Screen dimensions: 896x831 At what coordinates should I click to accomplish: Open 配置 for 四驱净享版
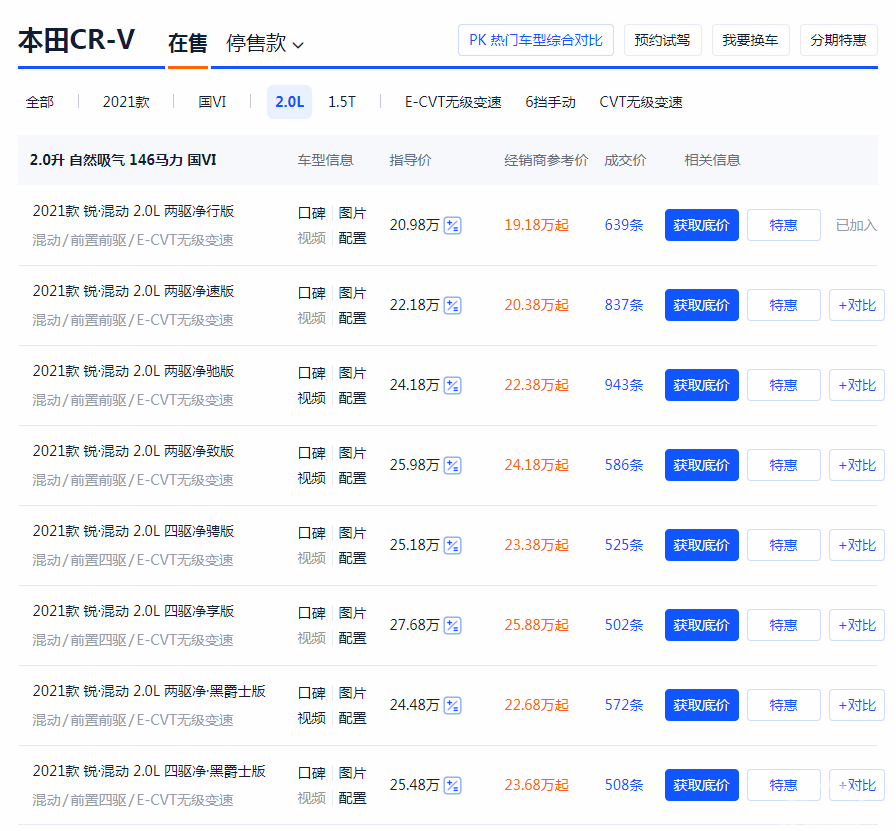(352, 638)
